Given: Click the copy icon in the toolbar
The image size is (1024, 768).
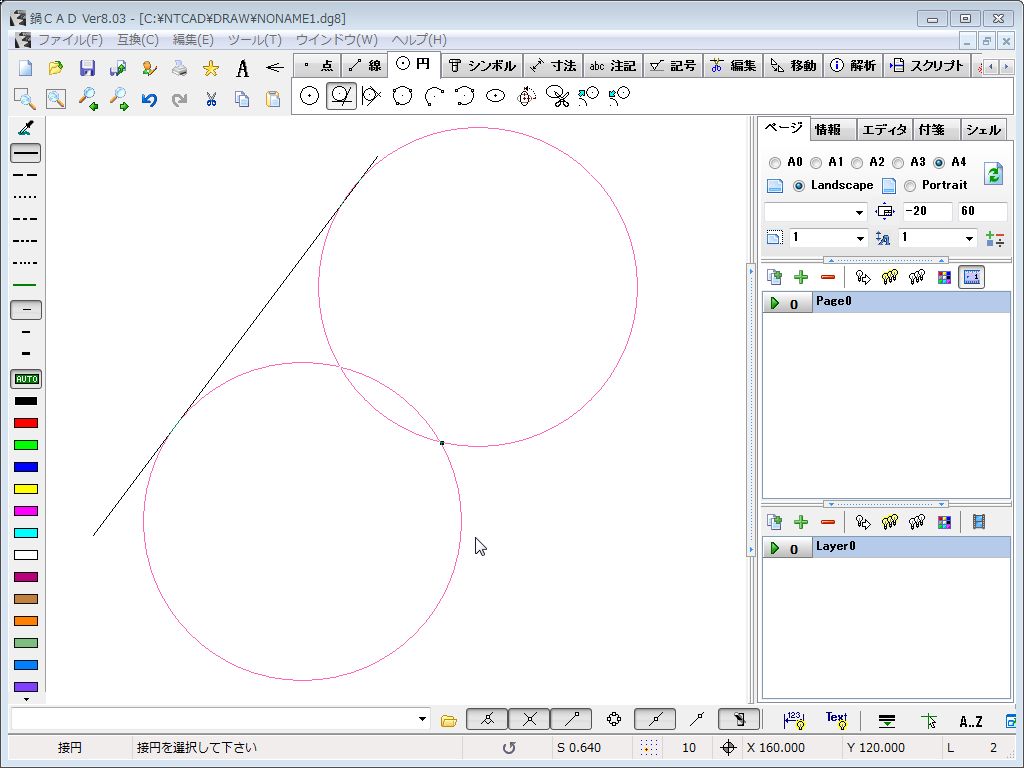Looking at the screenshot, I should click(242, 99).
